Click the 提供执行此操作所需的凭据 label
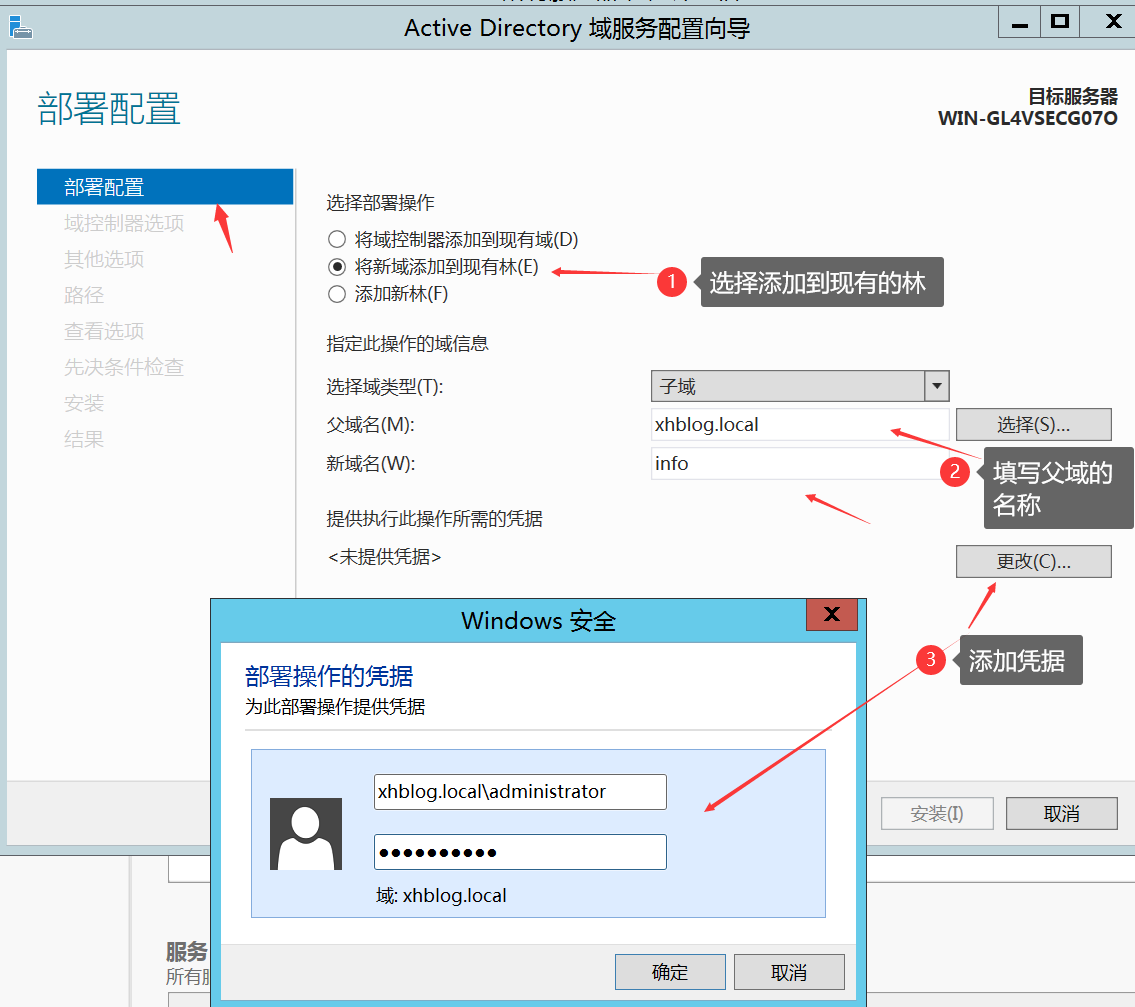This screenshot has height=1007, width=1135. point(434,518)
